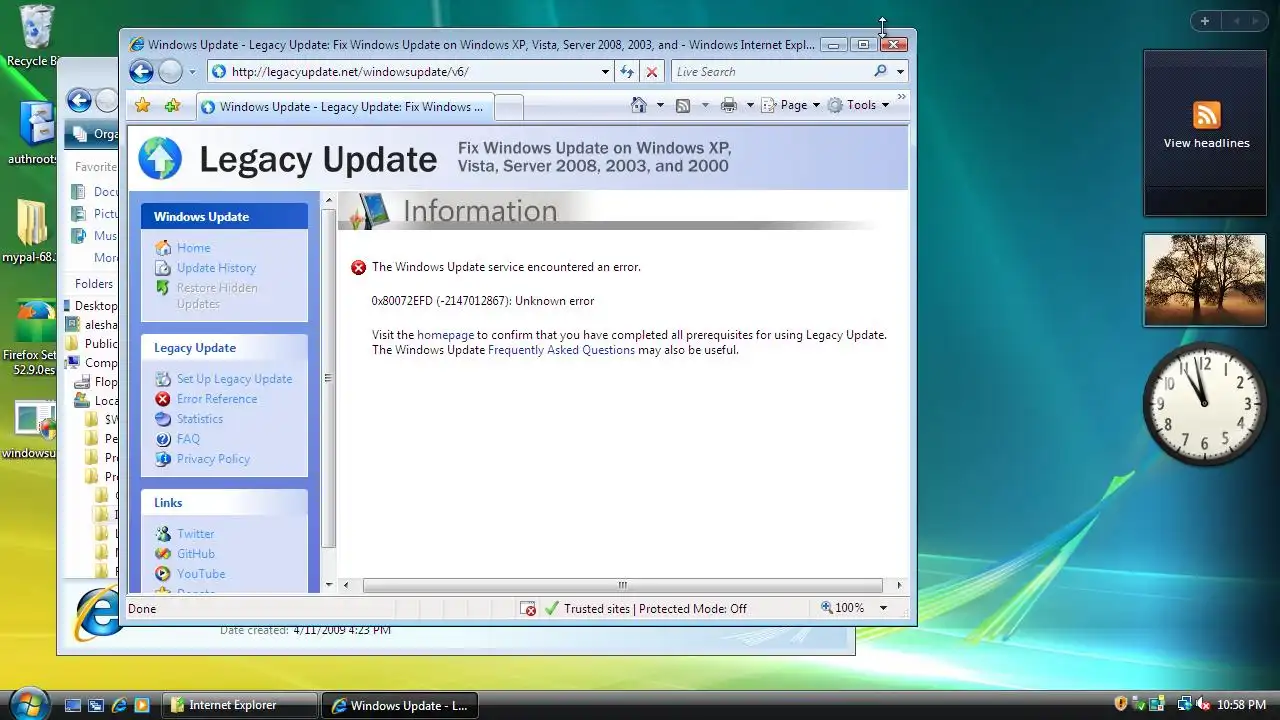Toggle the trusted sites checkmark in status bar
Image resolution: width=1280 pixels, height=720 pixels.
tap(551, 608)
